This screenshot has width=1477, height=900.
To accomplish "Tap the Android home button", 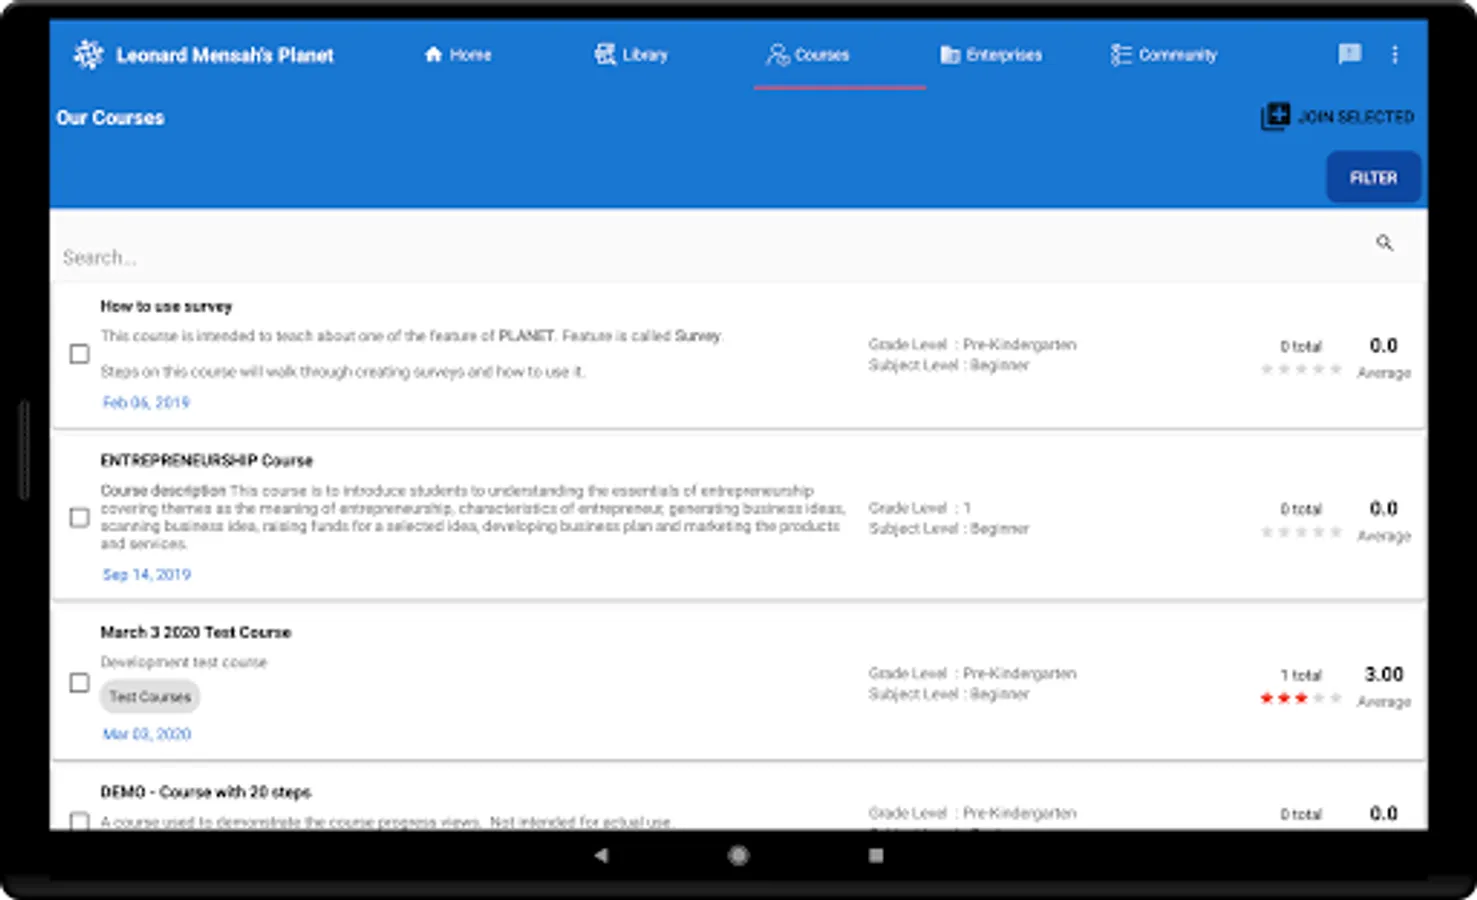I will click(x=738, y=855).
